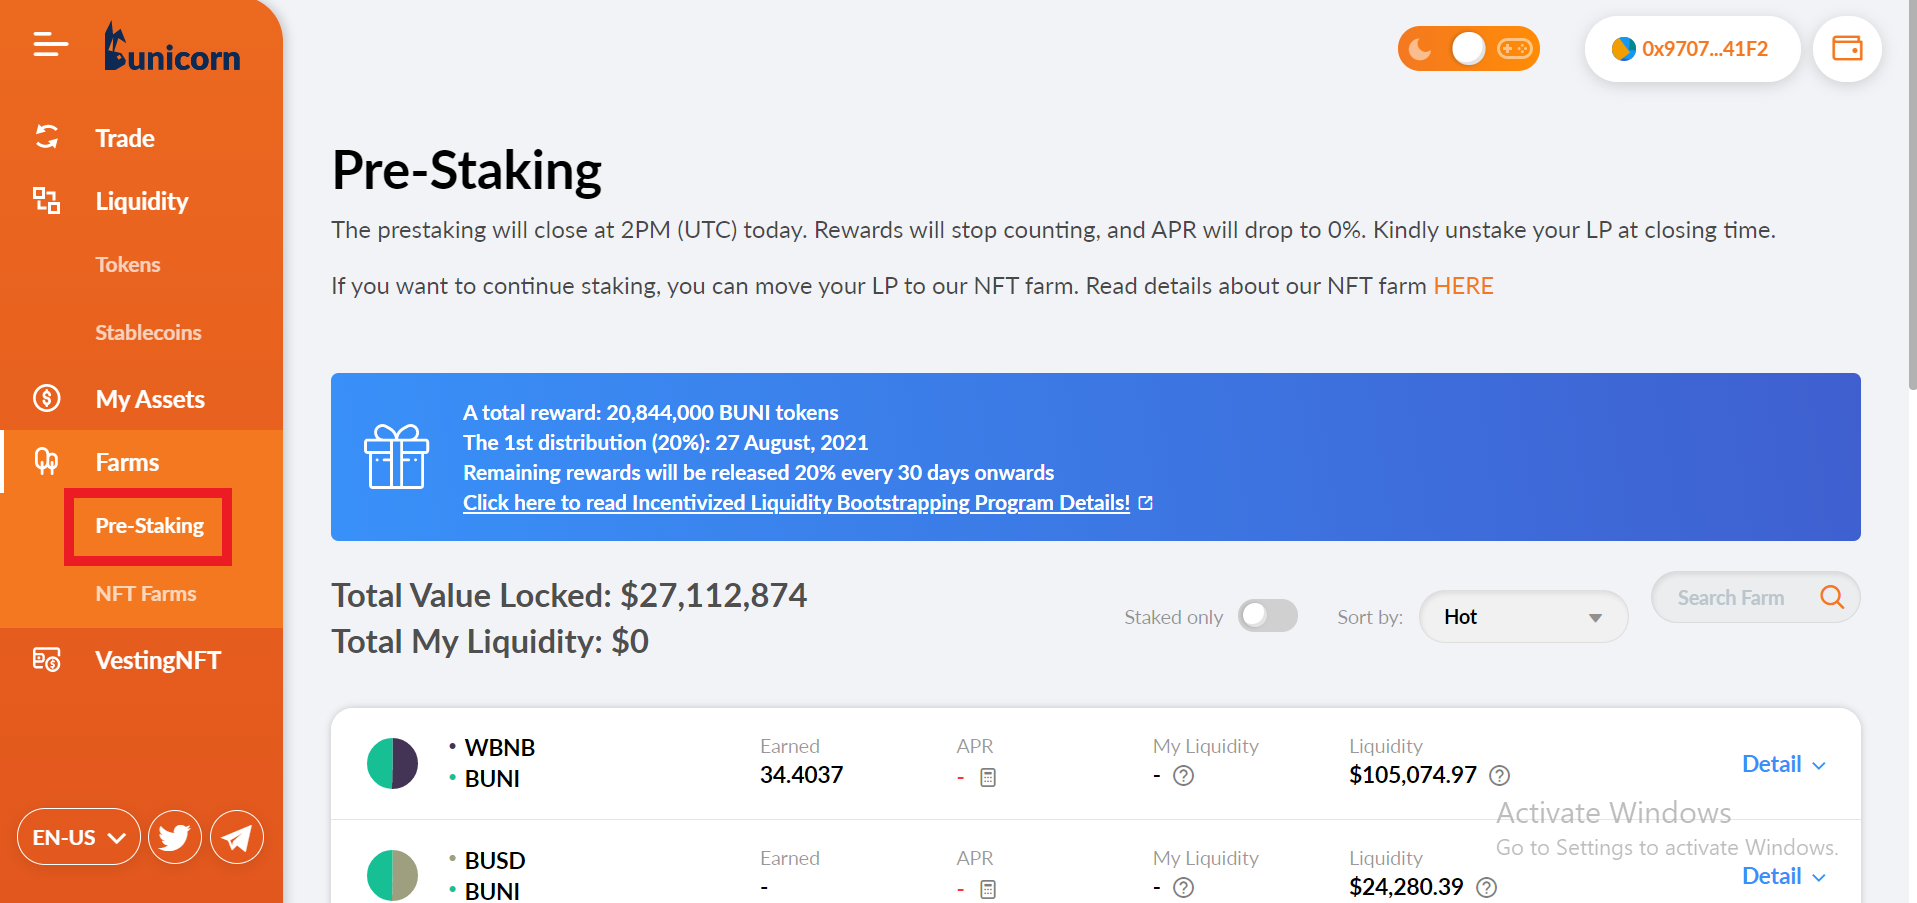Open Twitter via the bird icon

coord(175,837)
